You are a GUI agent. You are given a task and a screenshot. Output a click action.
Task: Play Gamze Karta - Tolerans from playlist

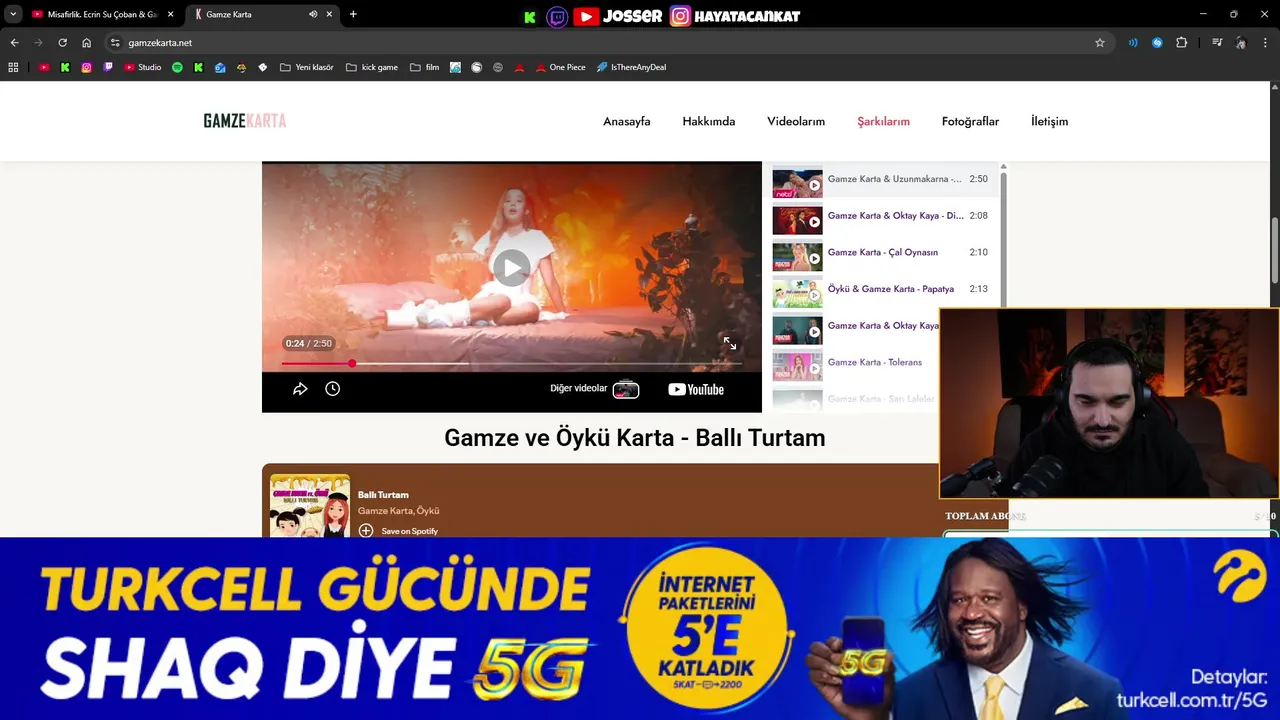(x=855, y=364)
